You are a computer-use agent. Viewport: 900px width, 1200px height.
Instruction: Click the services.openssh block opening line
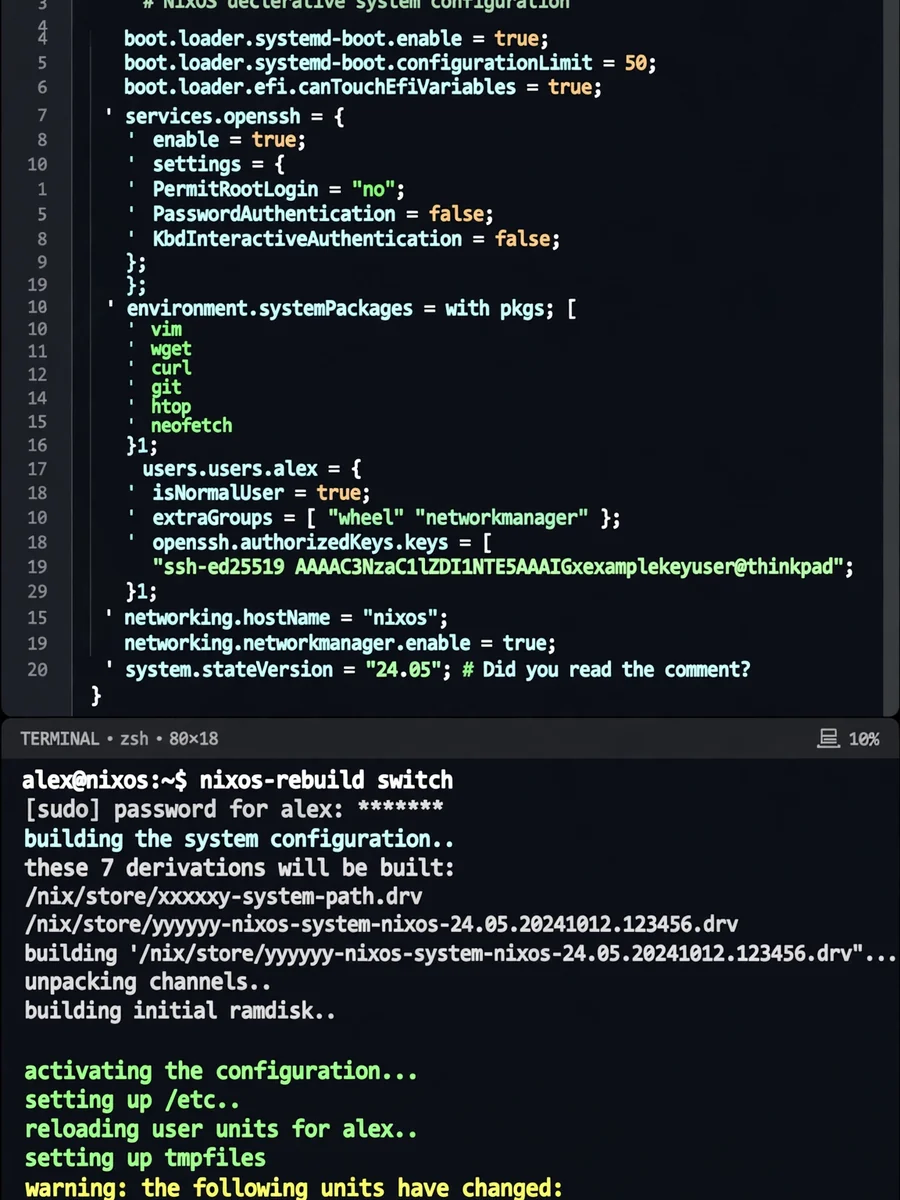(x=235, y=117)
